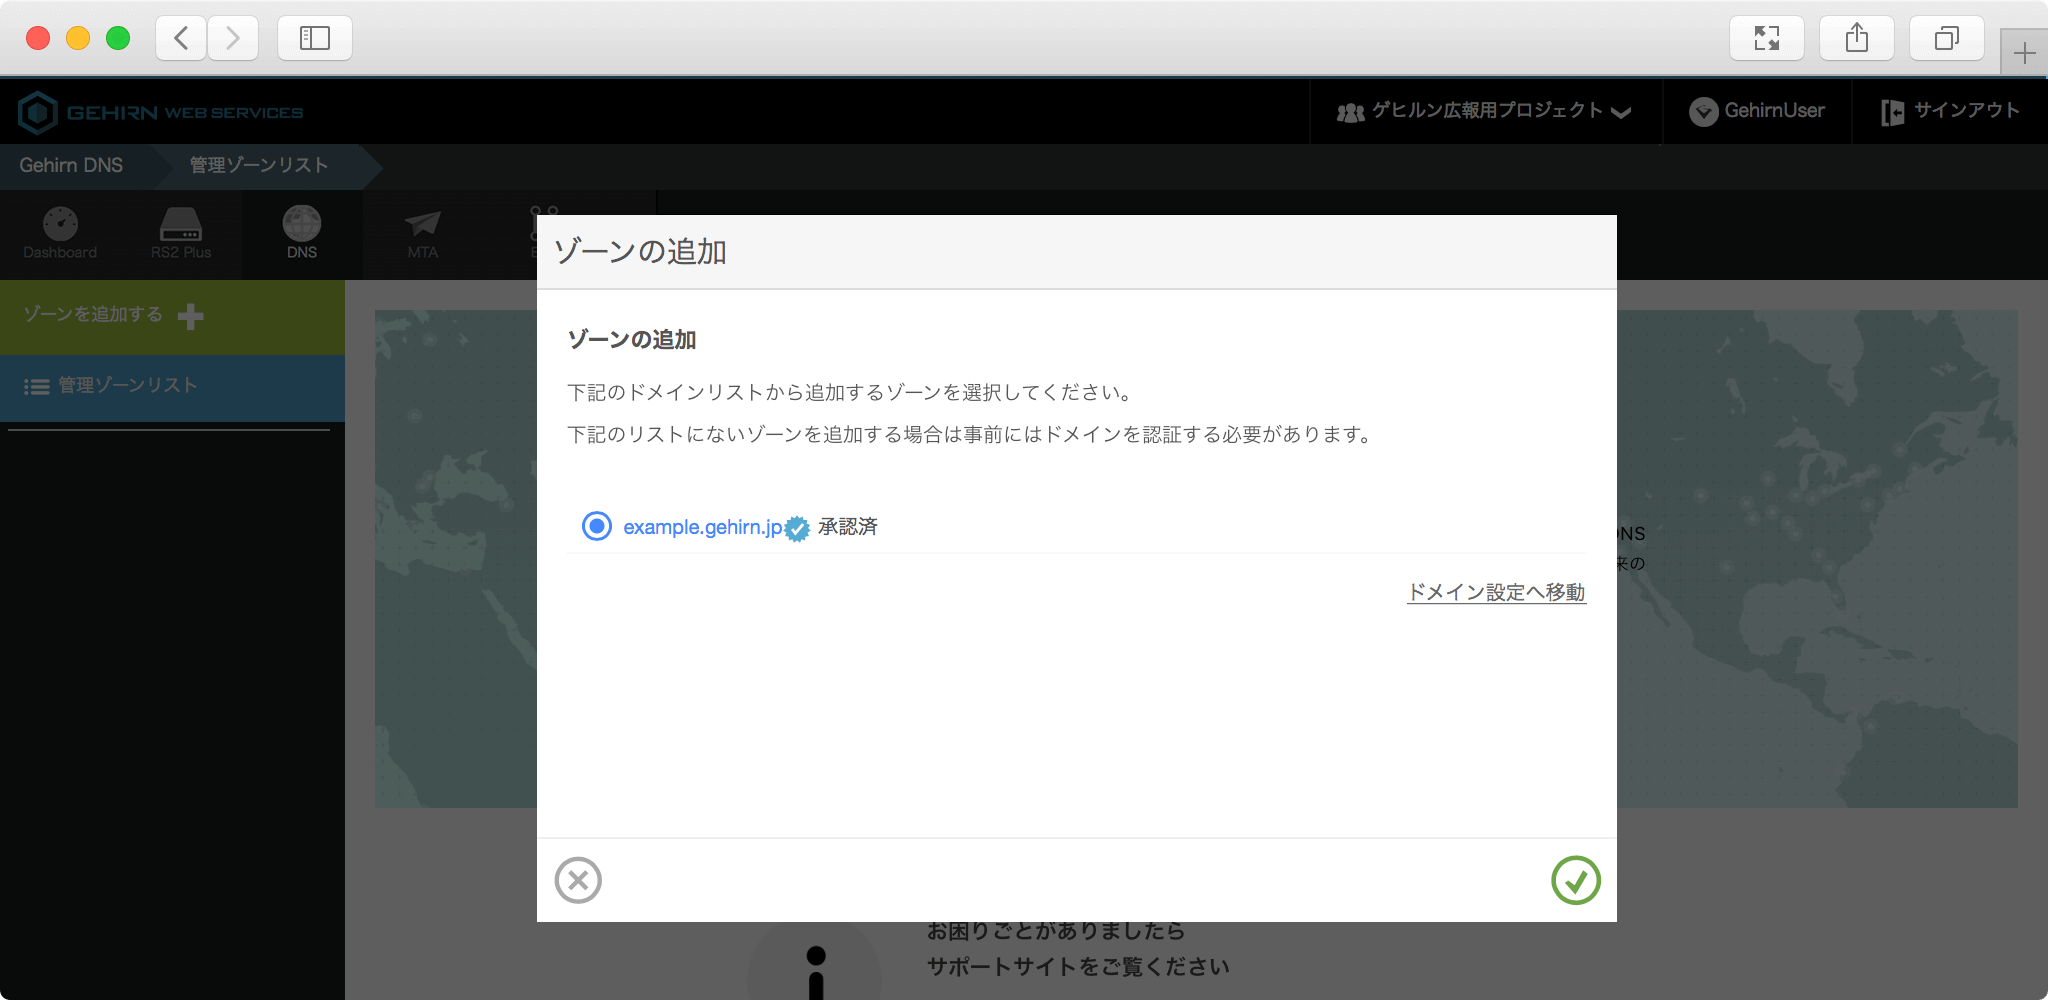Image resolution: width=2048 pixels, height=1000 pixels.
Task: Click the browser share icon
Action: click(1856, 38)
